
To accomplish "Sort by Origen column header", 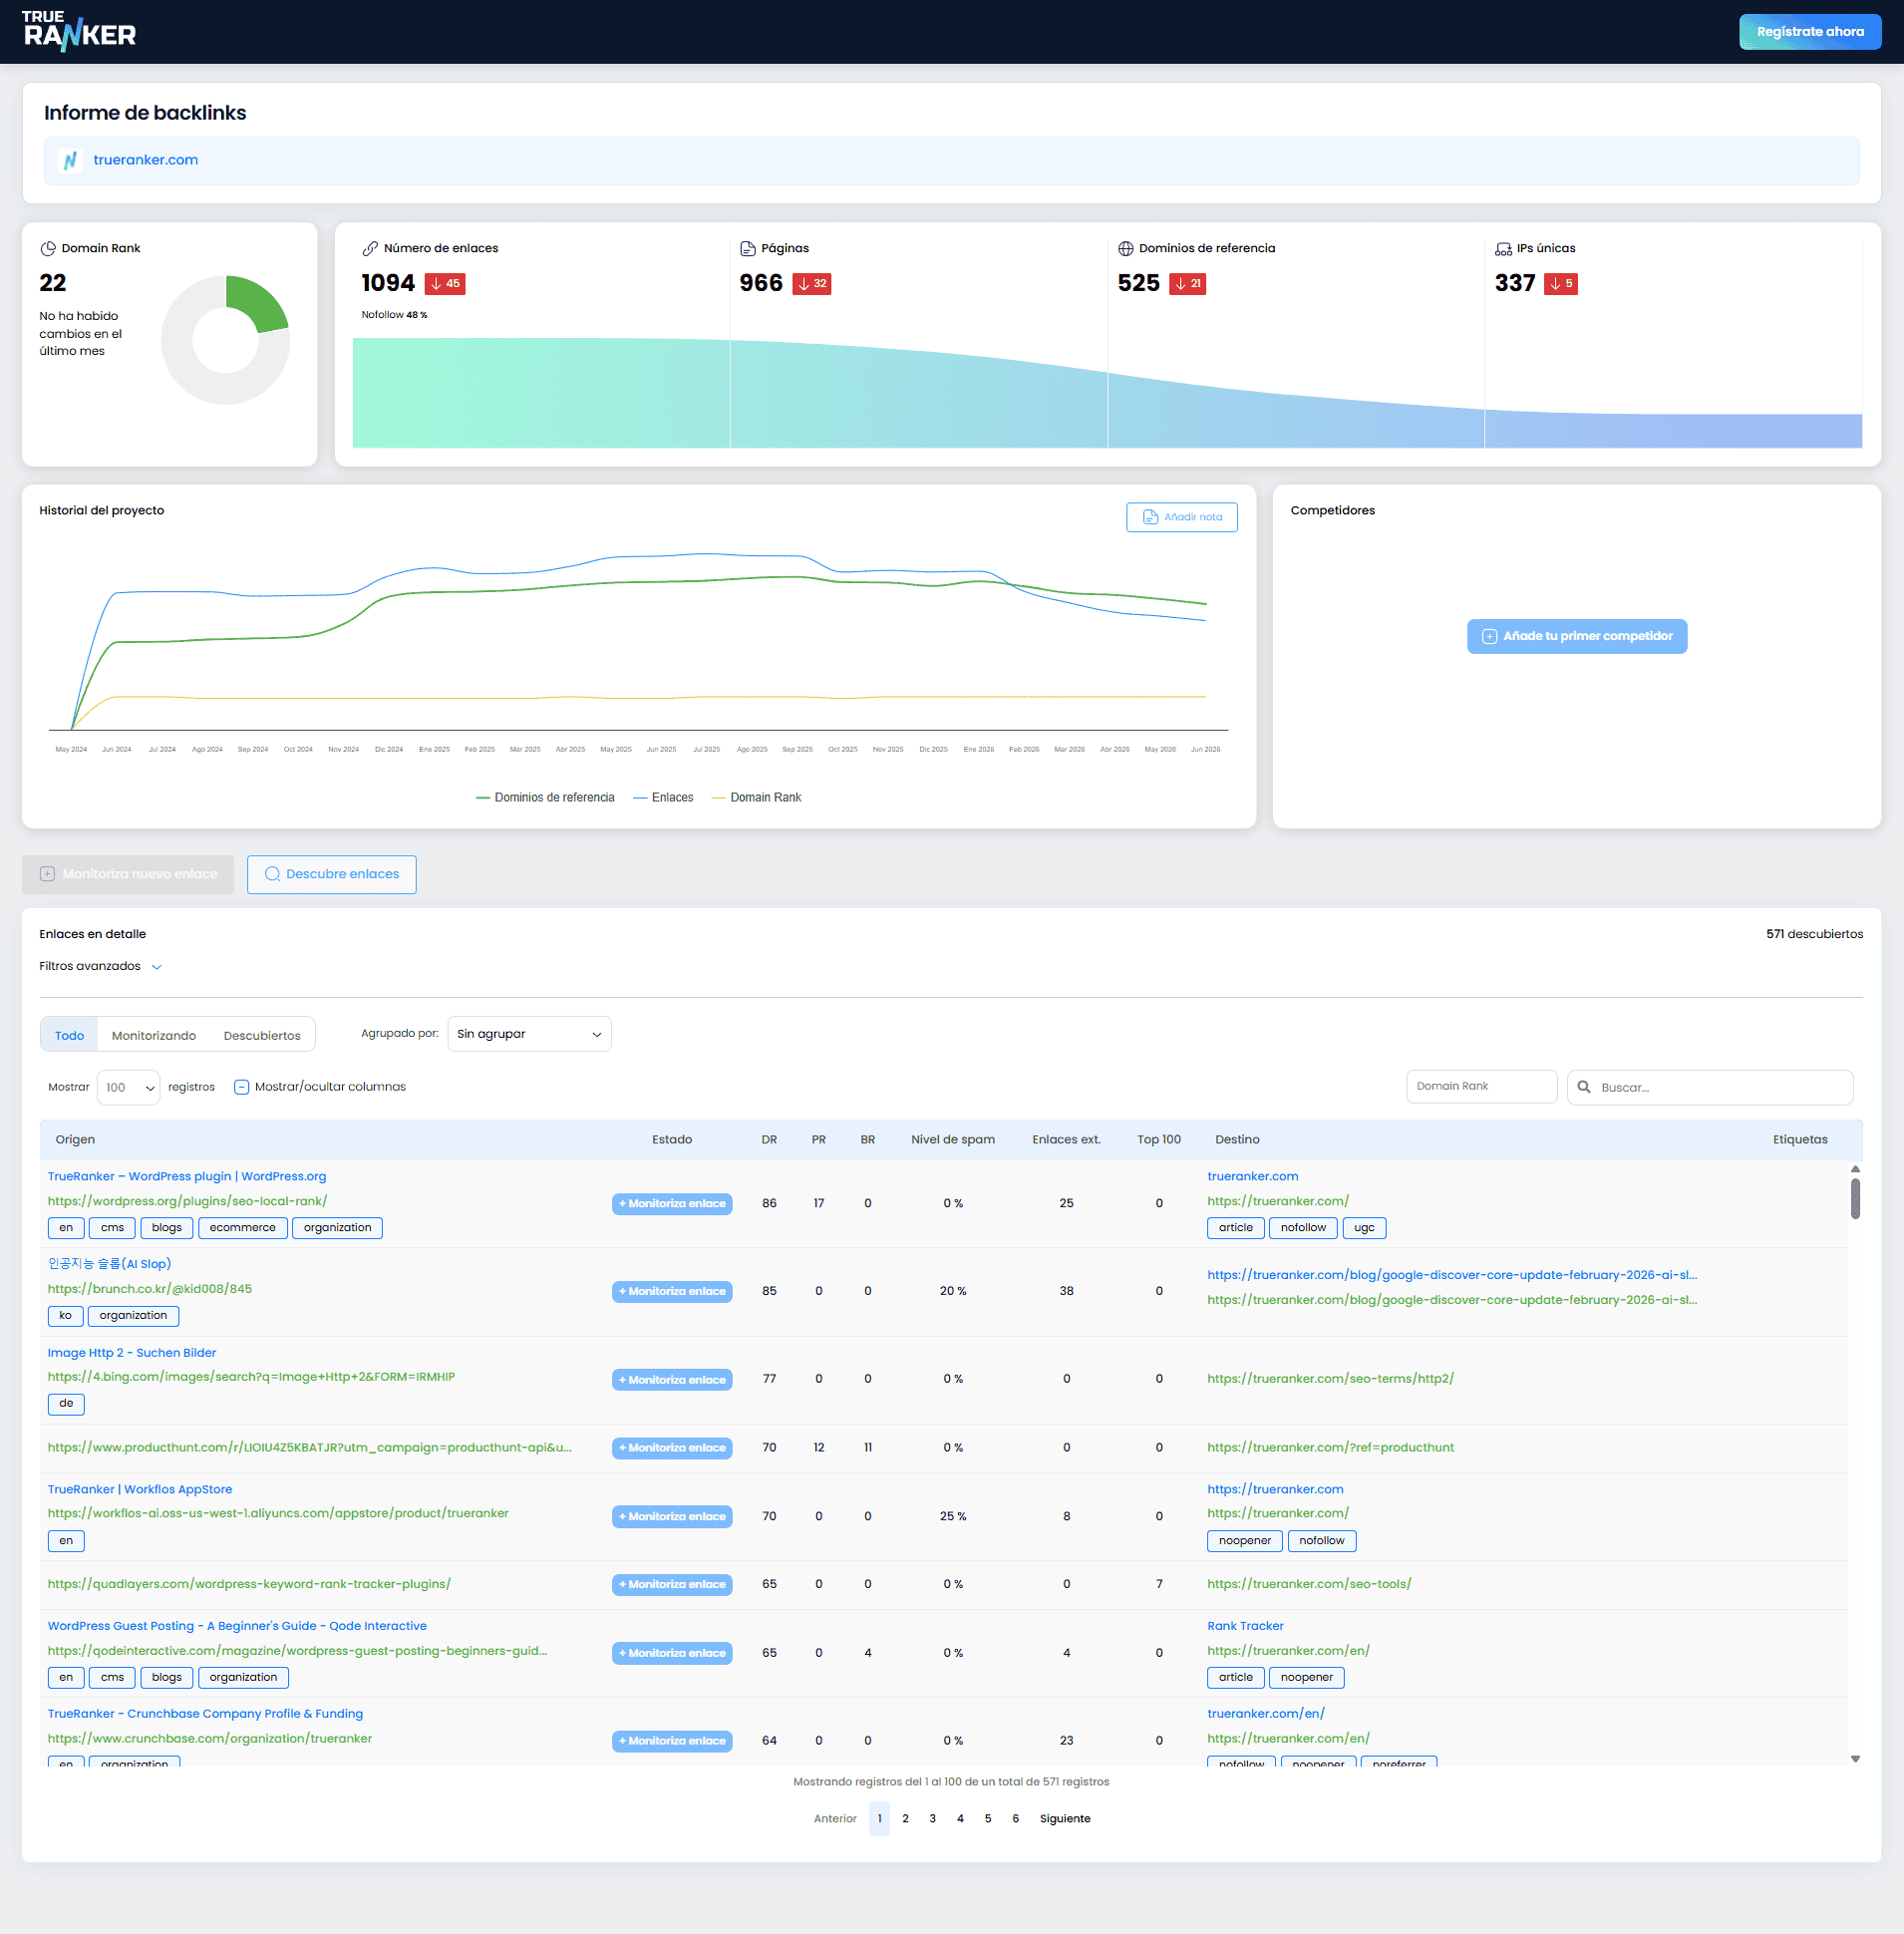I will 75,1140.
